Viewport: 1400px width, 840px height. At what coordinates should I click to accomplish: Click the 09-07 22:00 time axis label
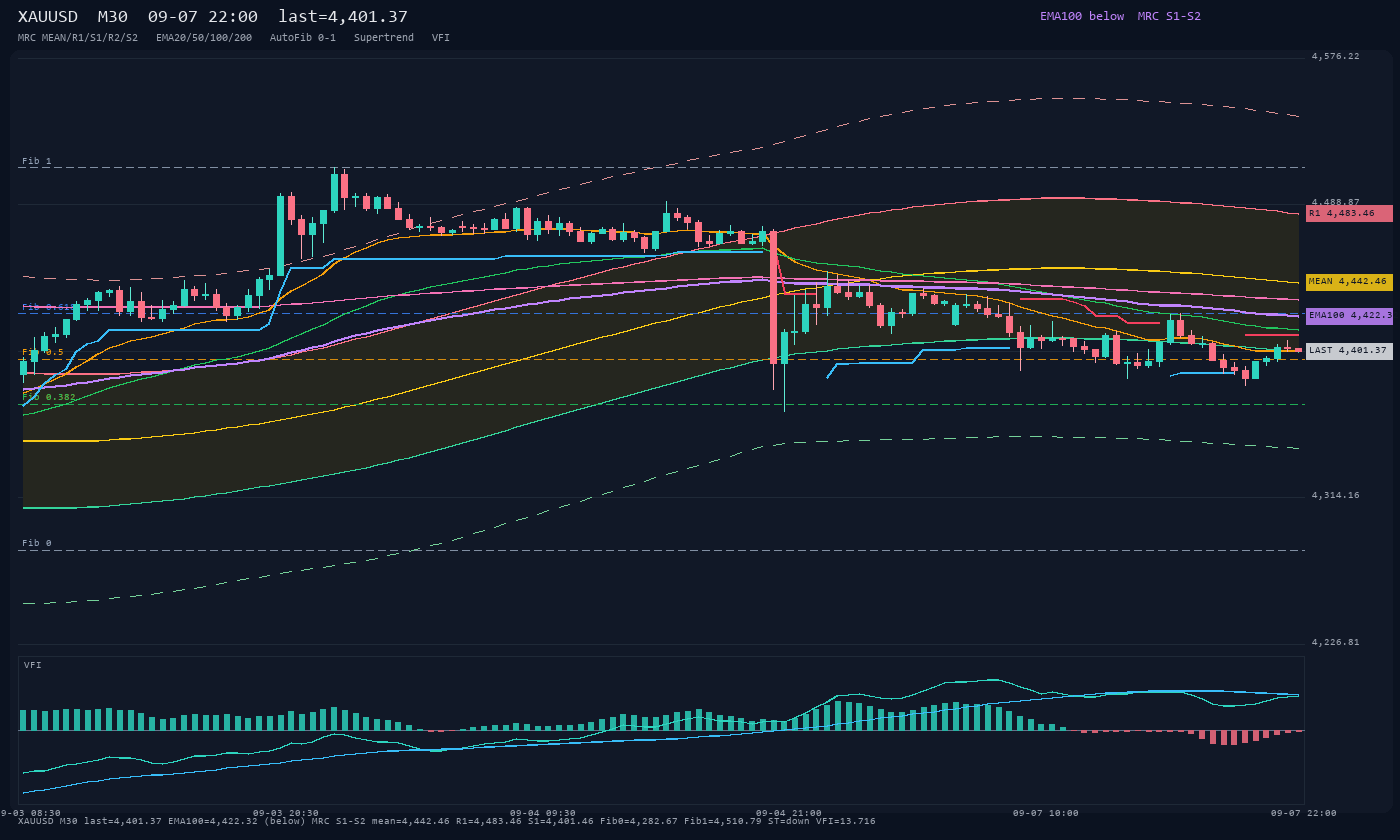pos(1303,813)
